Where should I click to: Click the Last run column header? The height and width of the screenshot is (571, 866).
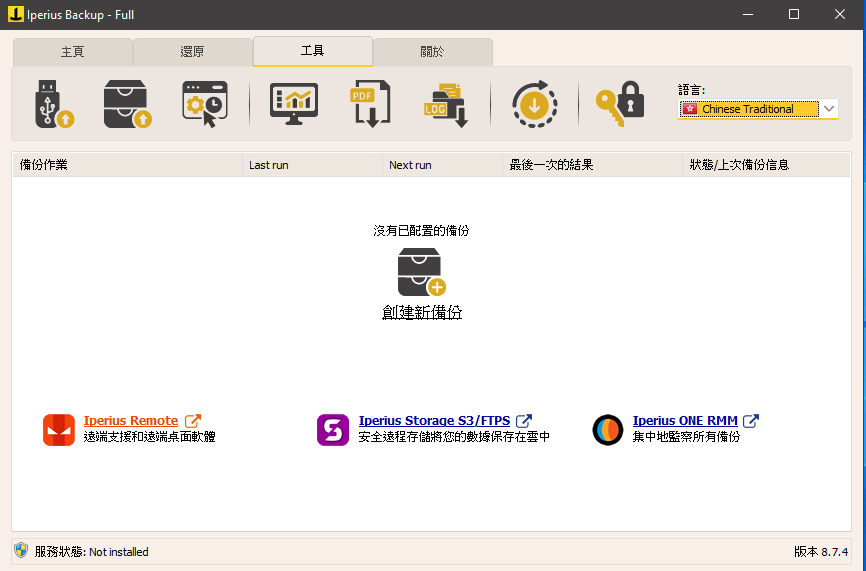point(270,165)
